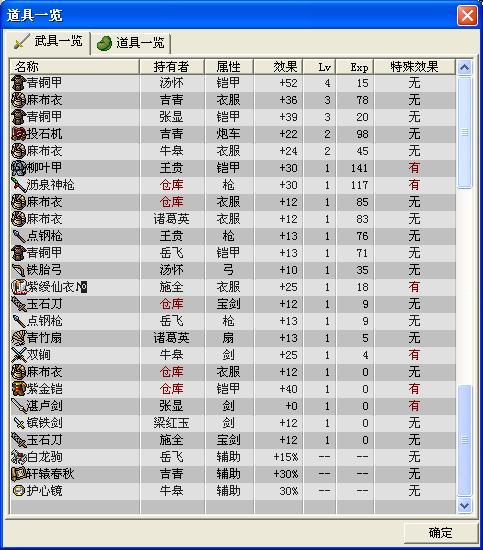
Task: Click +30% effect in 轩辕春秋 row
Action: pos(286,474)
